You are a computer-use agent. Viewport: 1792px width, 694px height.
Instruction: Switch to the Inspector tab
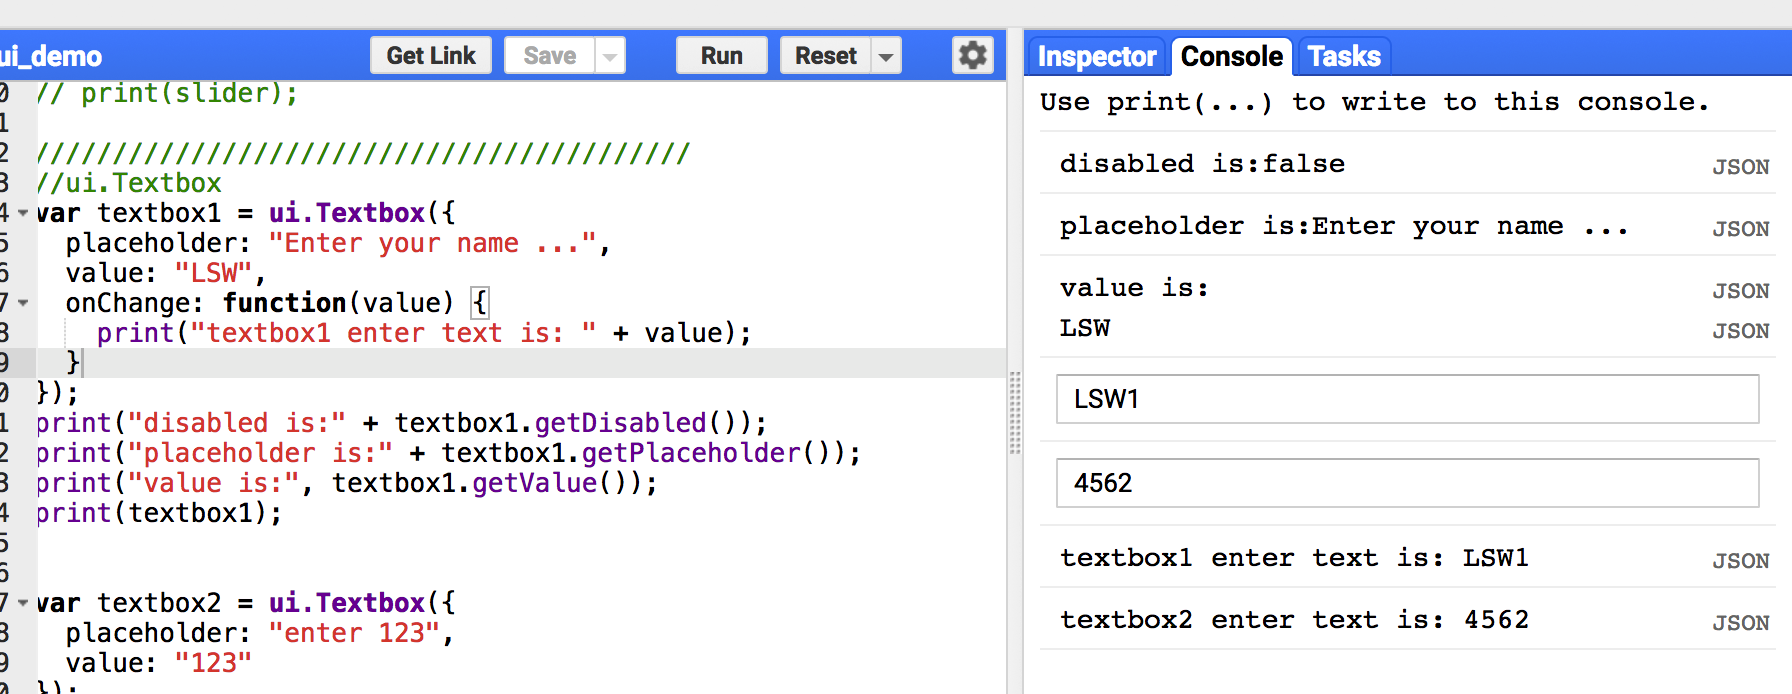tap(1096, 57)
